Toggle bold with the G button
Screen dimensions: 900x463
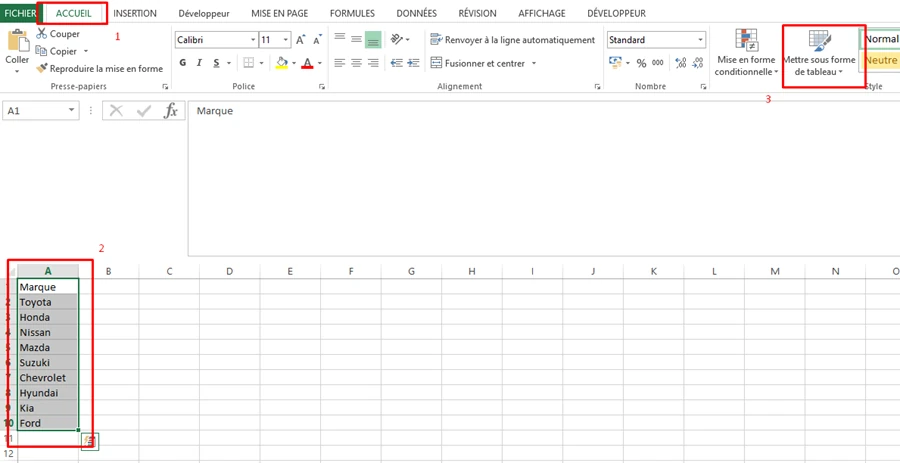point(183,63)
